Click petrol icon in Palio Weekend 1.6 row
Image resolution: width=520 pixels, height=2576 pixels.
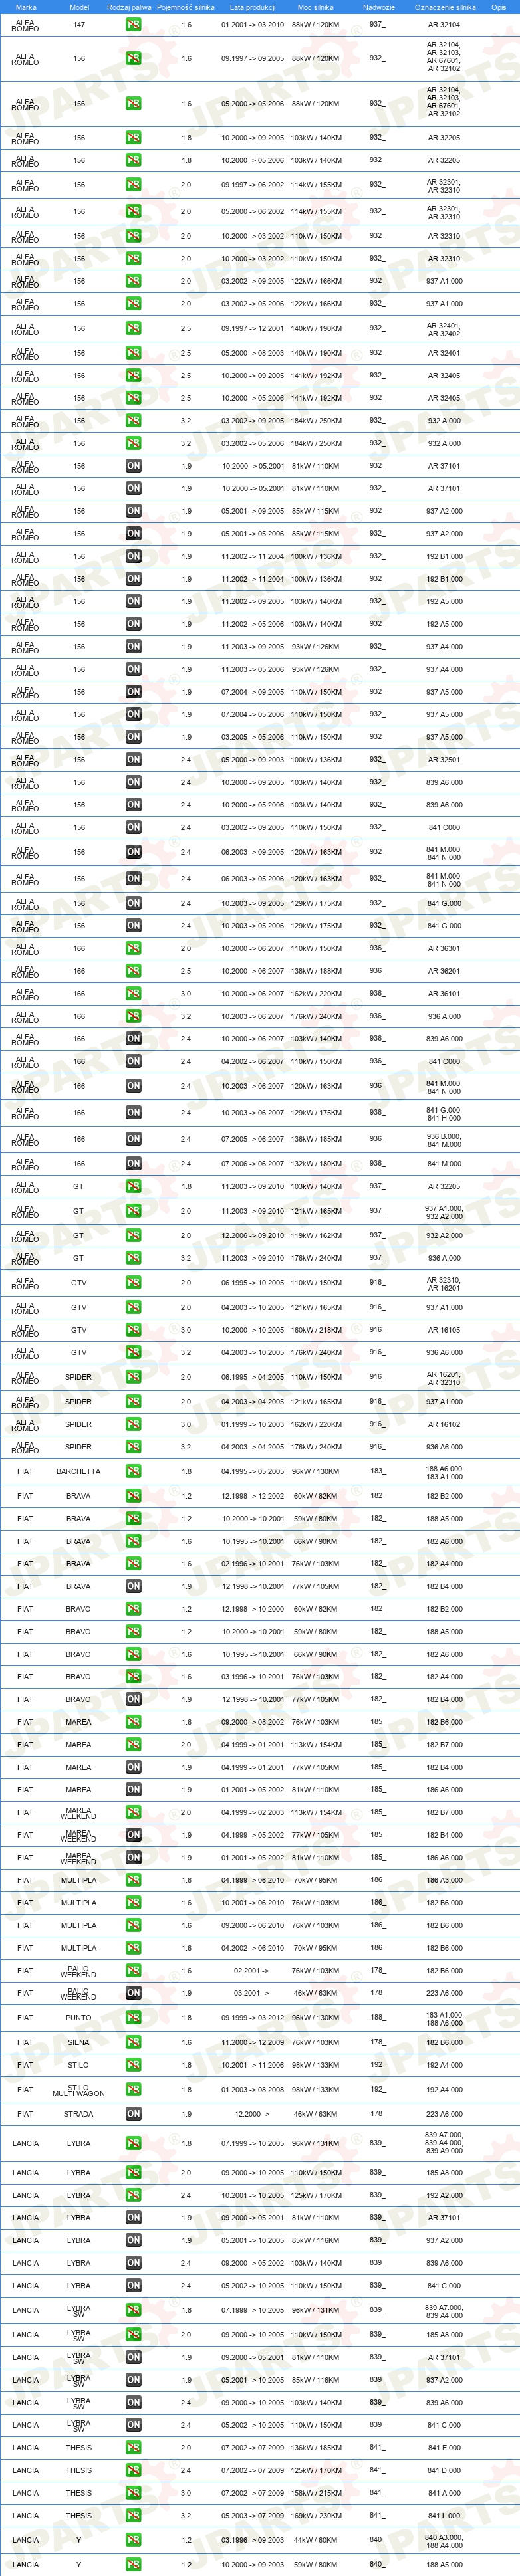pos(133,1971)
